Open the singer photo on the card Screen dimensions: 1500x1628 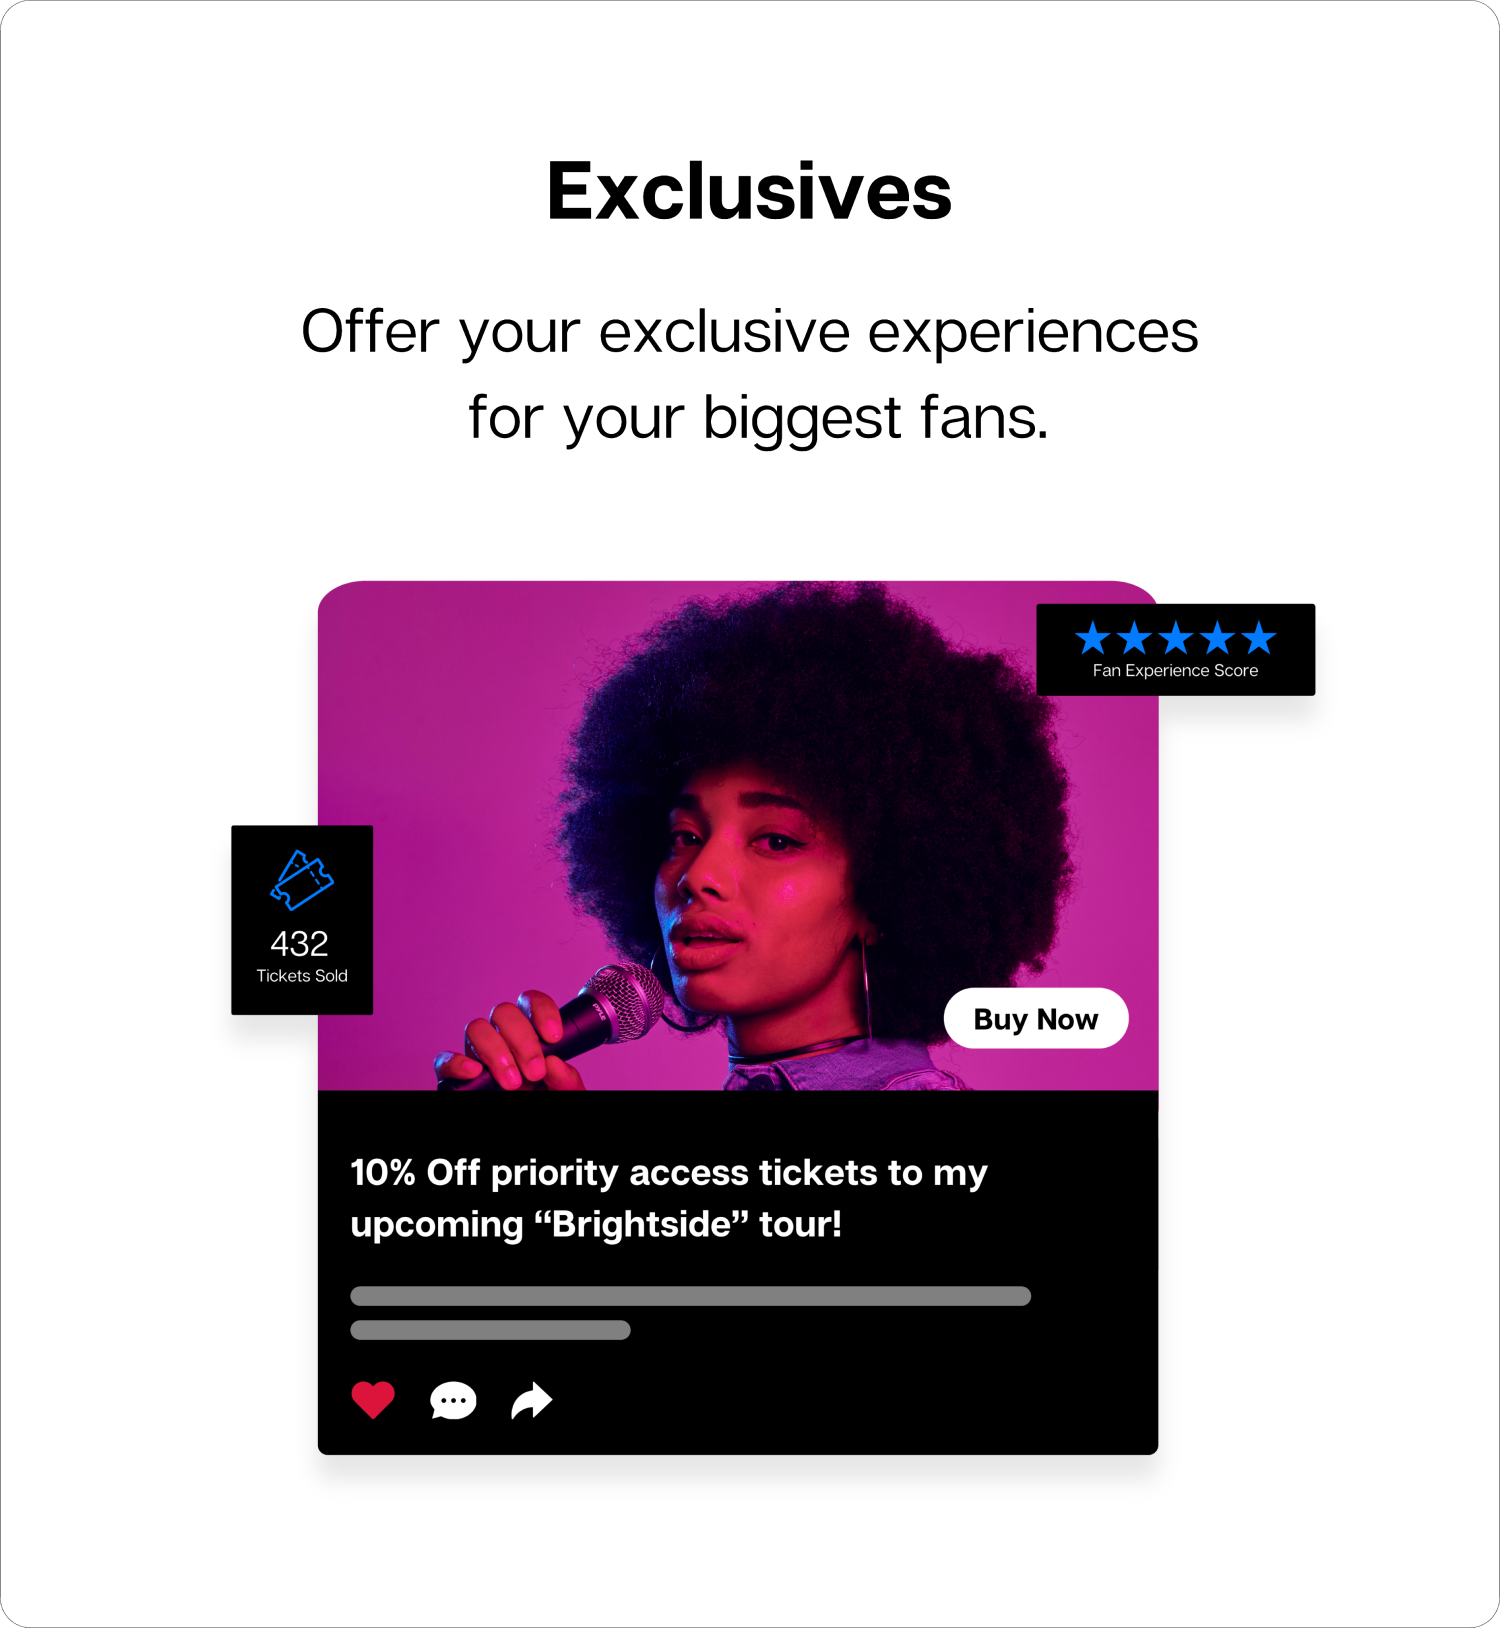pos(738,836)
